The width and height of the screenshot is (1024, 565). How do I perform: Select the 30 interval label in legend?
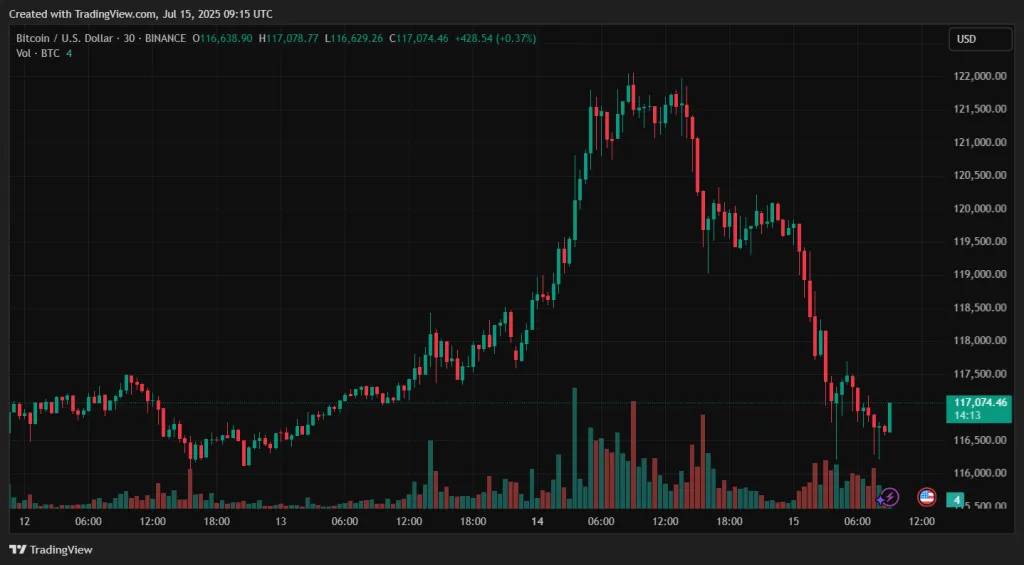click(129, 38)
